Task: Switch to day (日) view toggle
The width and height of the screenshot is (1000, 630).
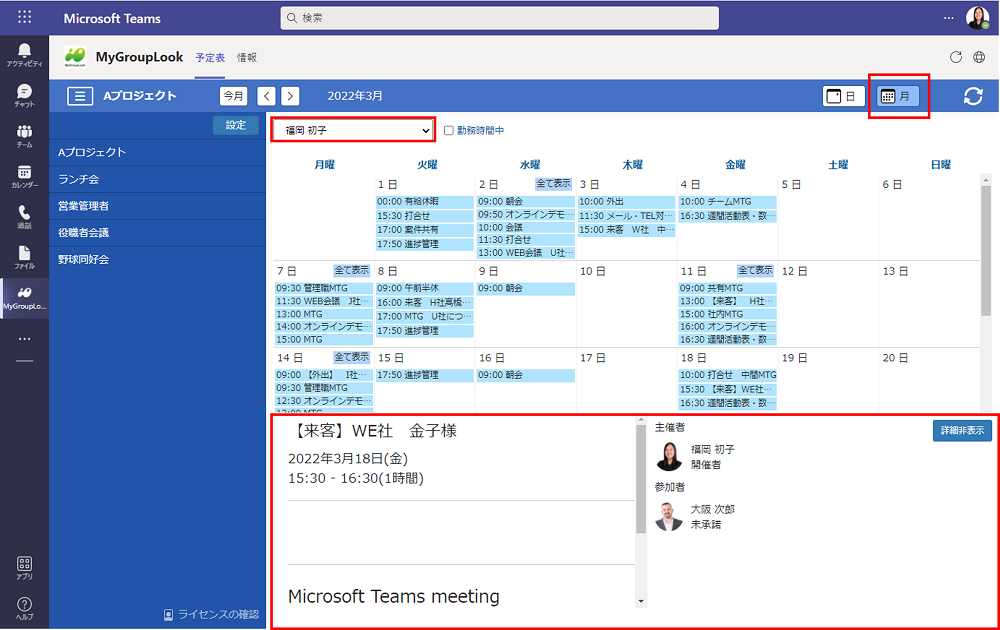Action: point(843,96)
